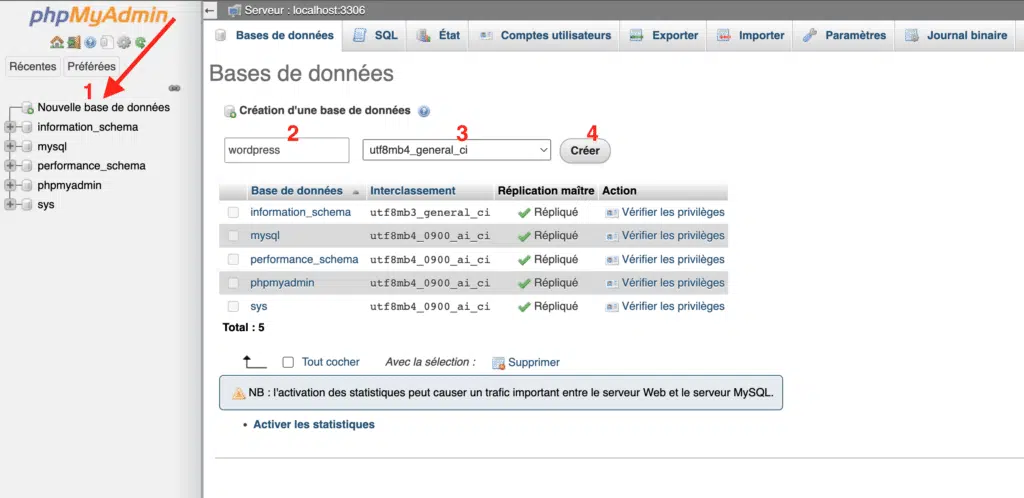Follow the Activer les statistiques link

point(314,424)
